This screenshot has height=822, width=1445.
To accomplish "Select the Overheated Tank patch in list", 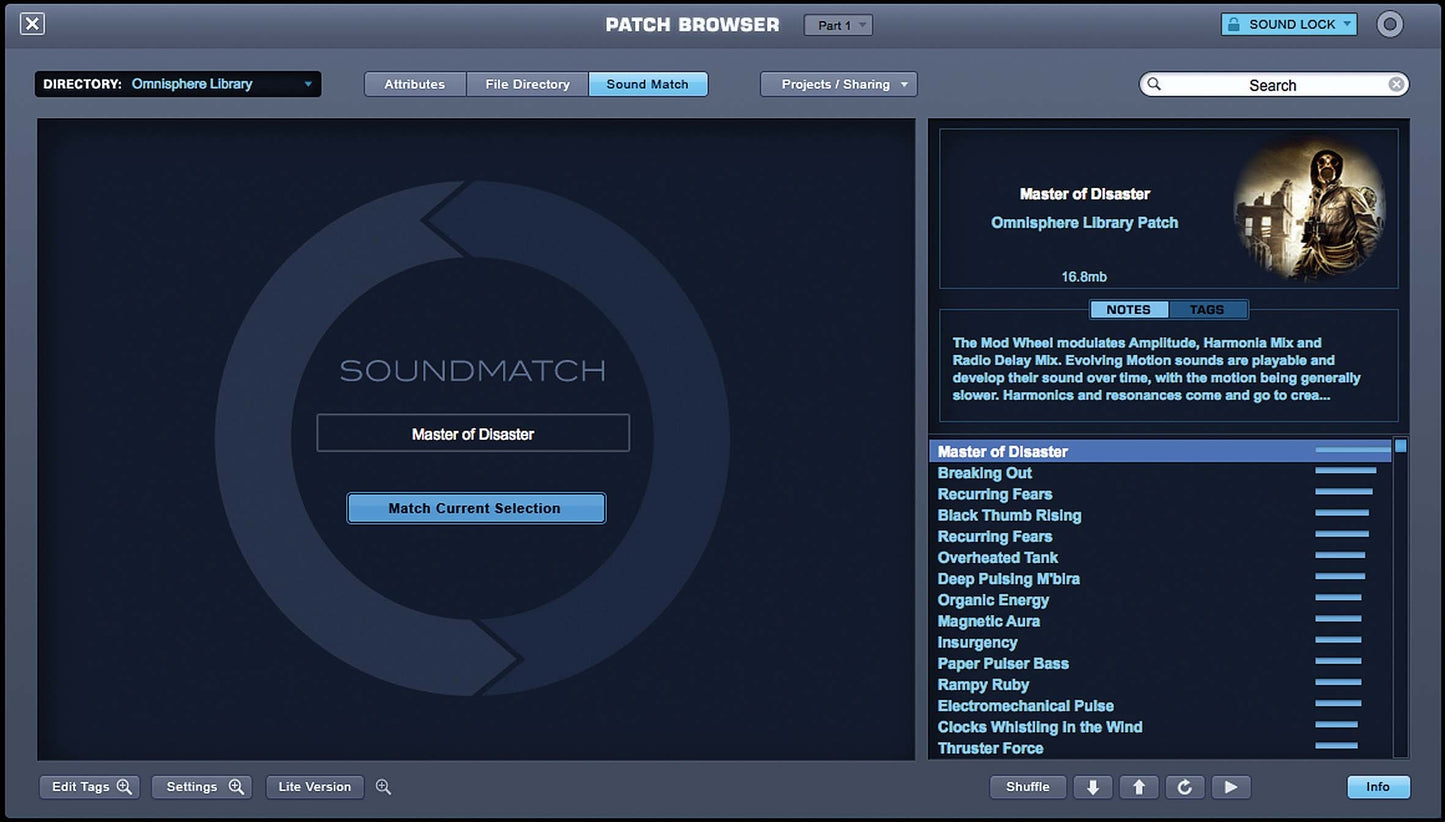I will [x=997, y=558].
